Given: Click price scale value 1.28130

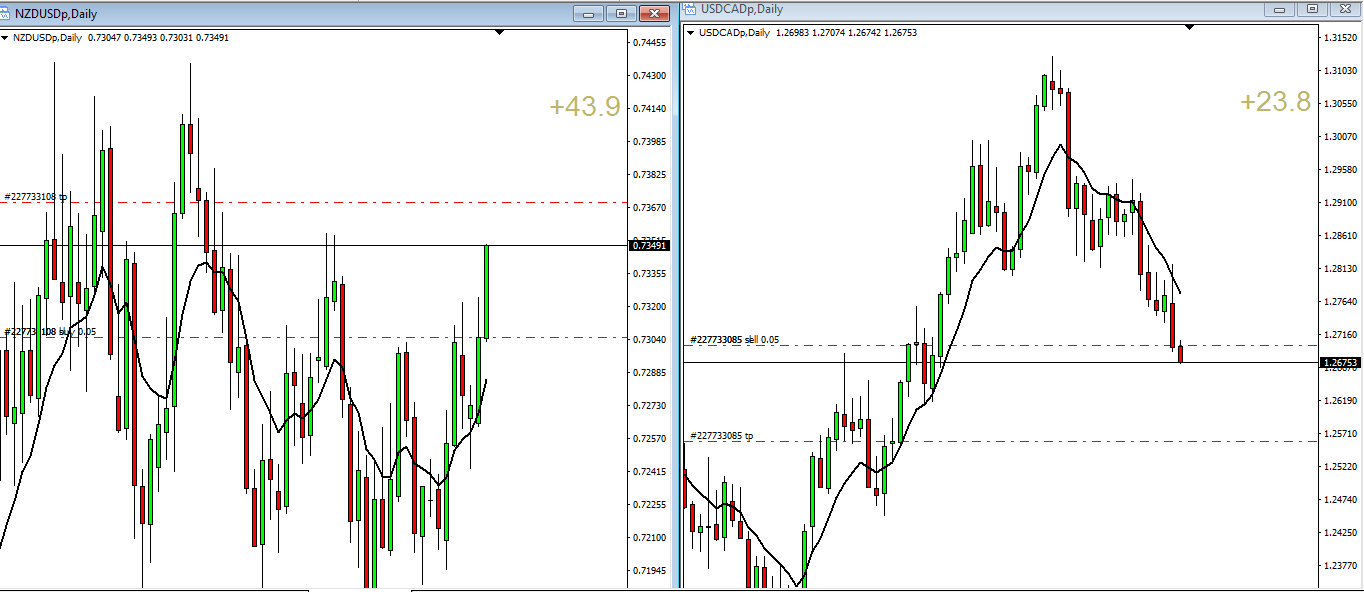Looking at the screenshot, I should 1341,269.
